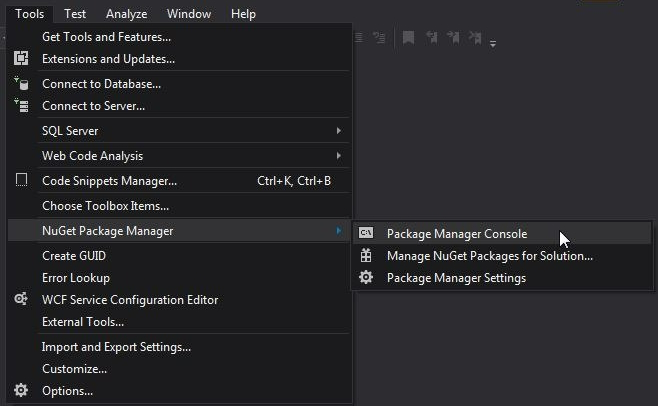Image resolution: width=658 pixels, height=406 pixels.
Task: Open the toolbar overflow options dropdown
Action: pos(493,43)
